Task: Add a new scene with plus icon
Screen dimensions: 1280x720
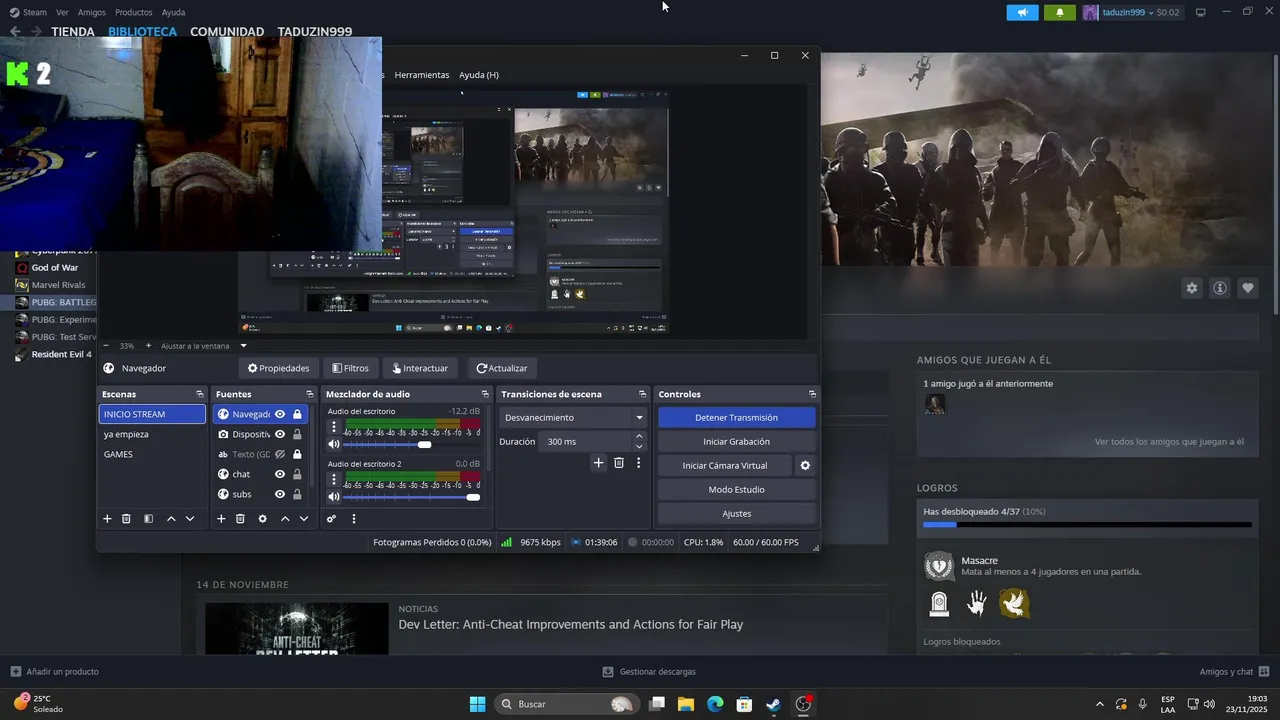Action: click(107, 519)
